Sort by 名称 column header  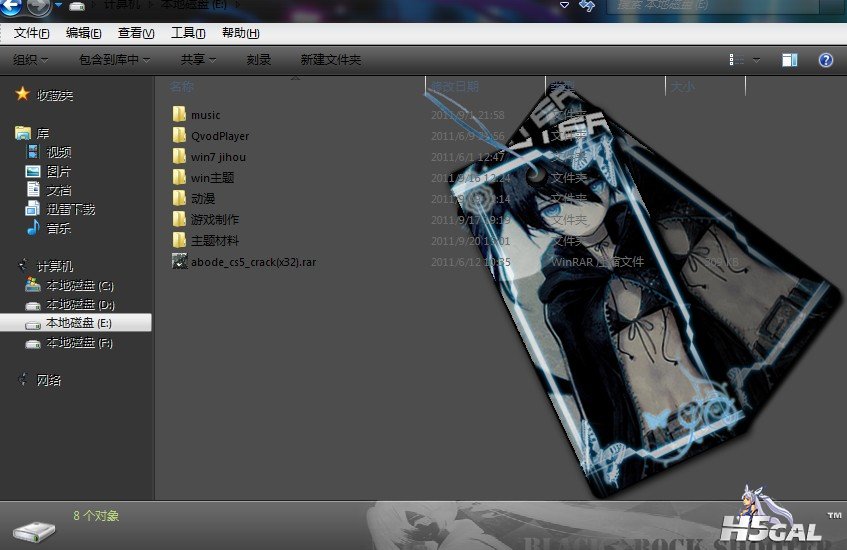pos(182,86)
